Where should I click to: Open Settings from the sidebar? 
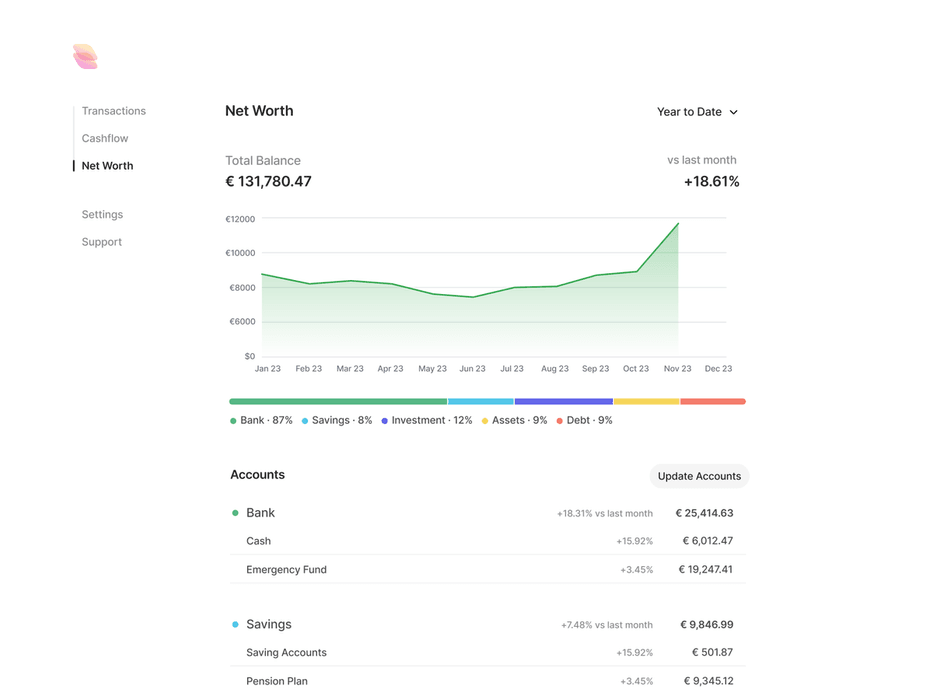point(102,214)
